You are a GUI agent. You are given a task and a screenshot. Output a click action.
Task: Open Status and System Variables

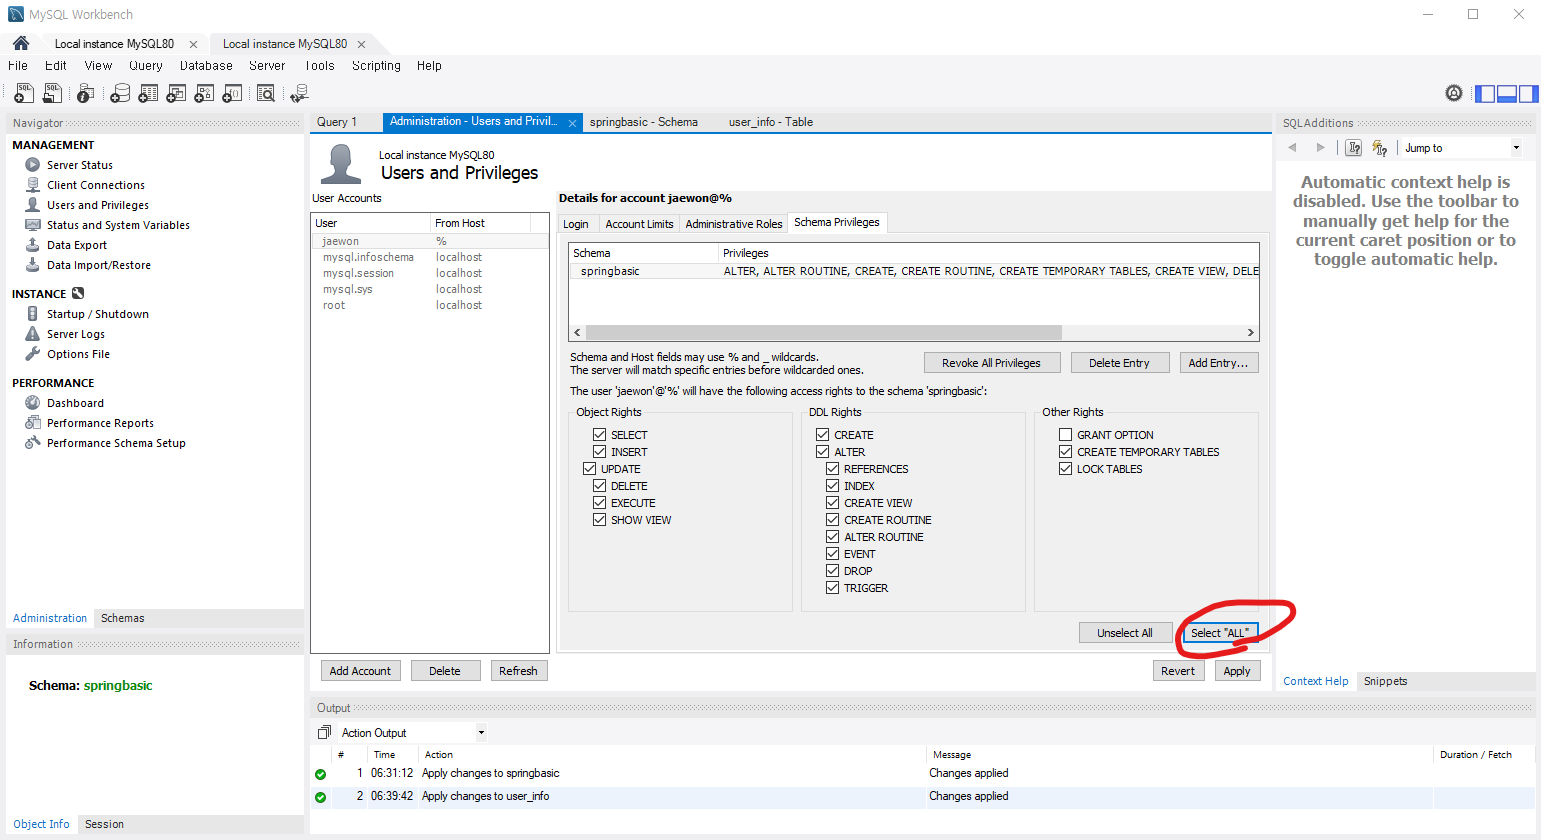[x=118, y=225]
